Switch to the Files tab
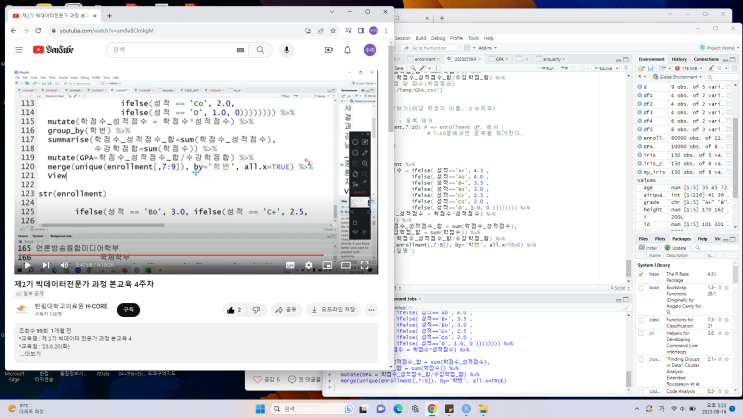This screenshot has width=743, height=418. click(x=643, y=239)
